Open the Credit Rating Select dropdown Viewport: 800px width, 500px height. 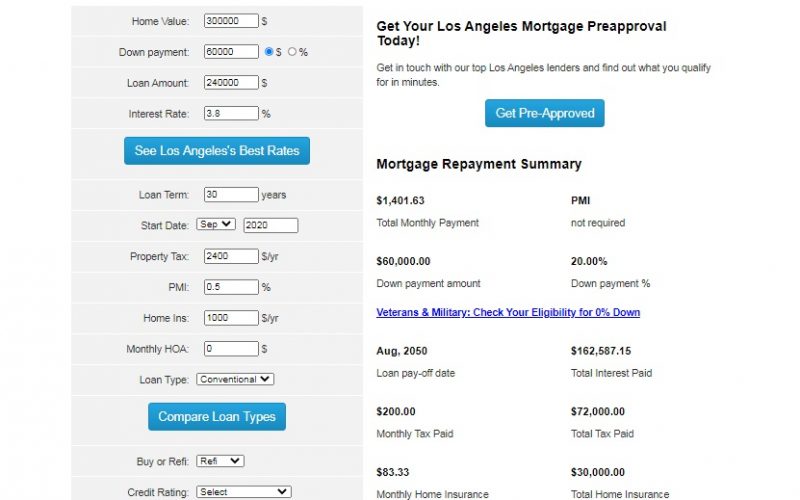tap(244, 492)
